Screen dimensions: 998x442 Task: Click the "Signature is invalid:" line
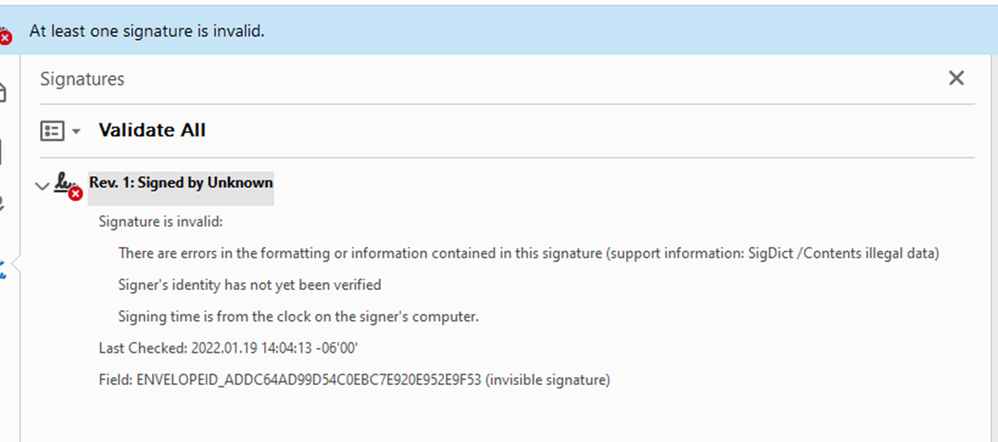click(x=160, y=221)
